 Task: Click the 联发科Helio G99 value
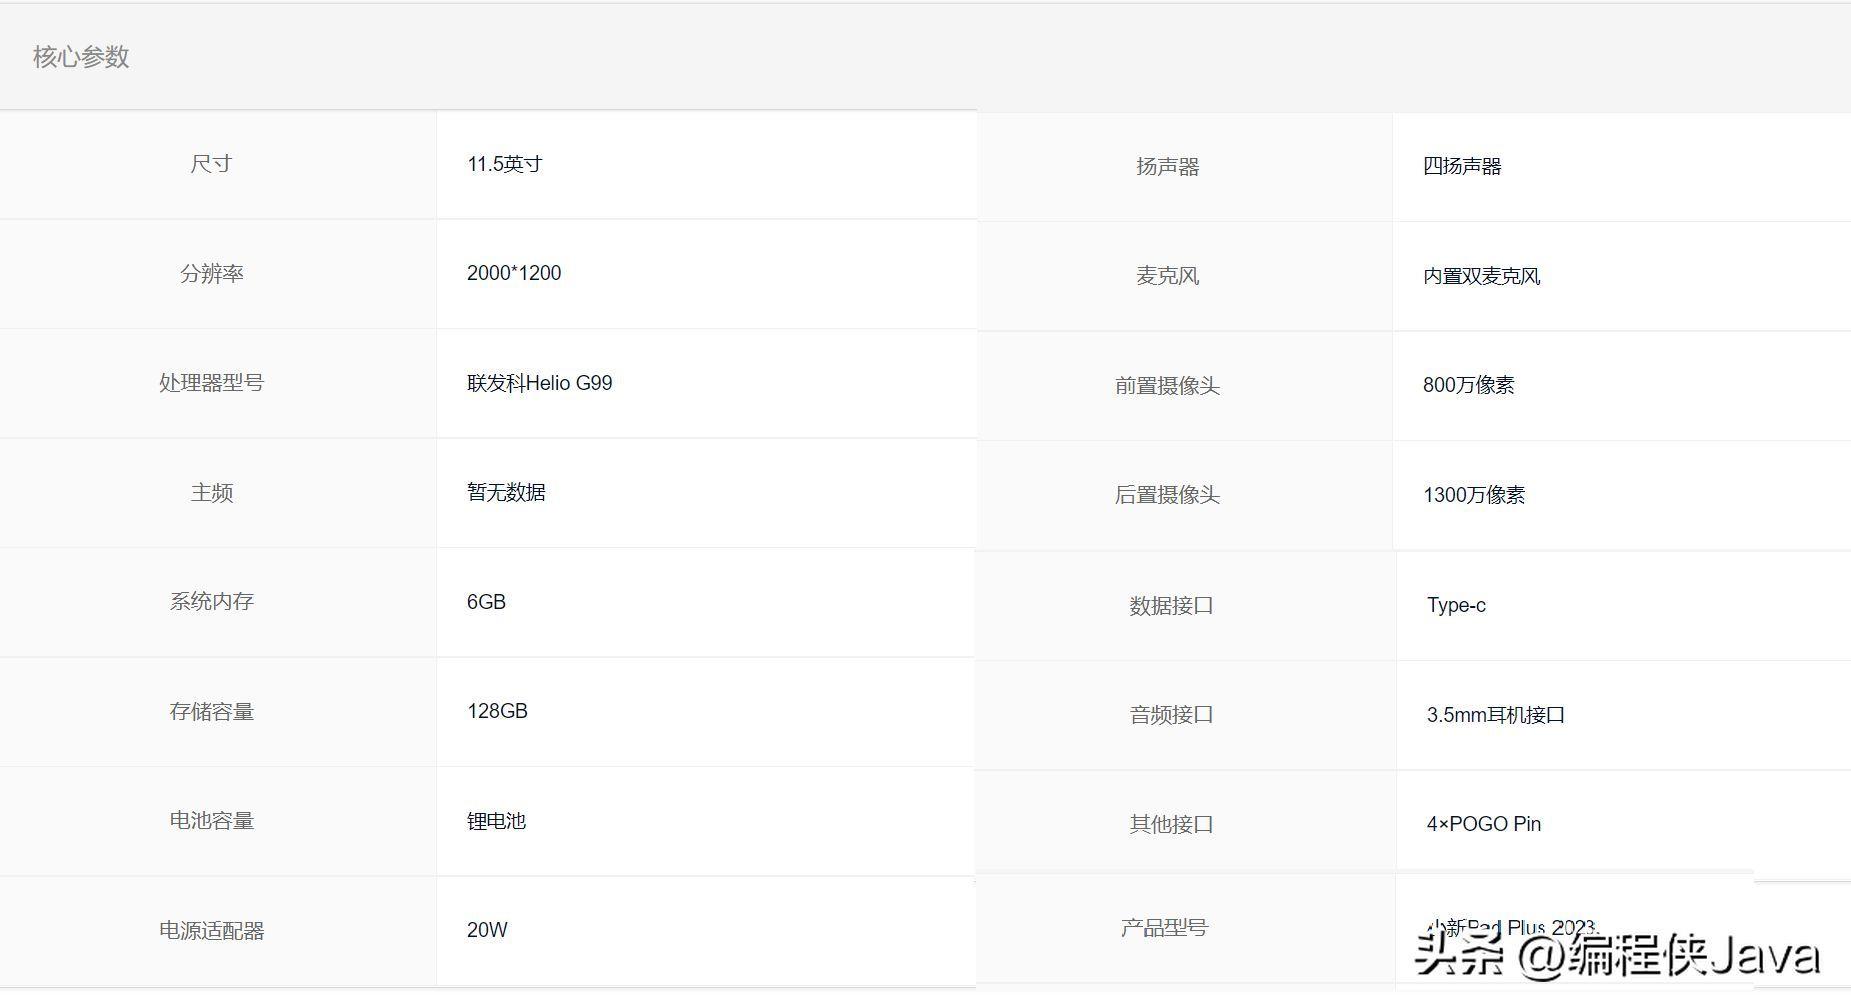[539, 383]
